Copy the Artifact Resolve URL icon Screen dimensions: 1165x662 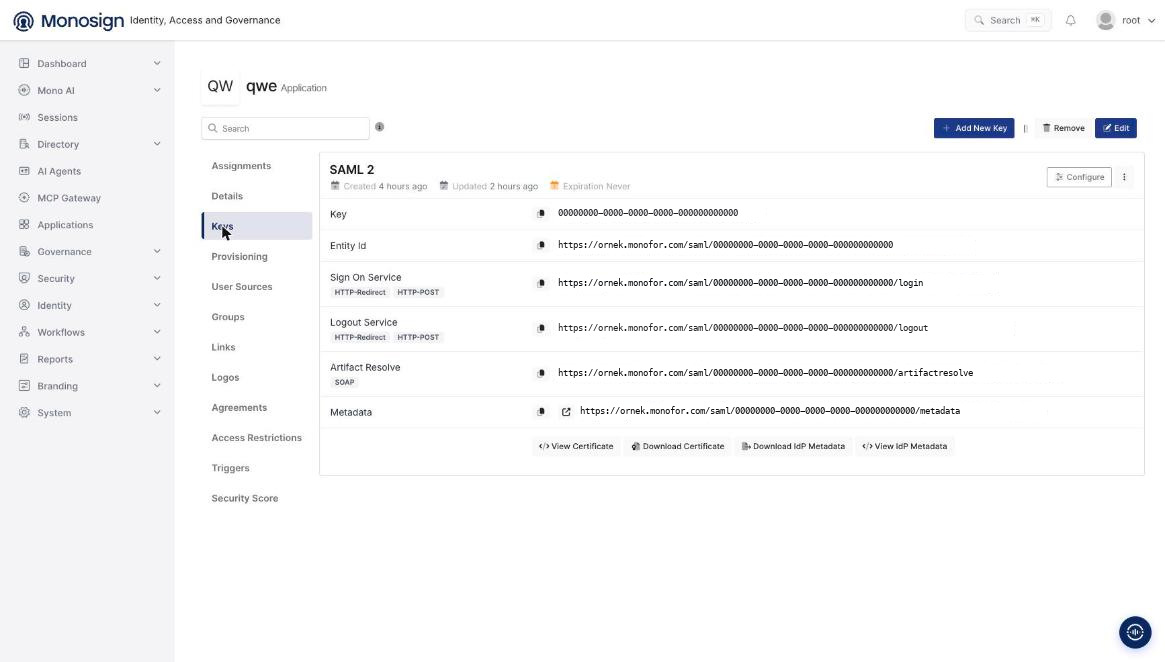[541, 373]
